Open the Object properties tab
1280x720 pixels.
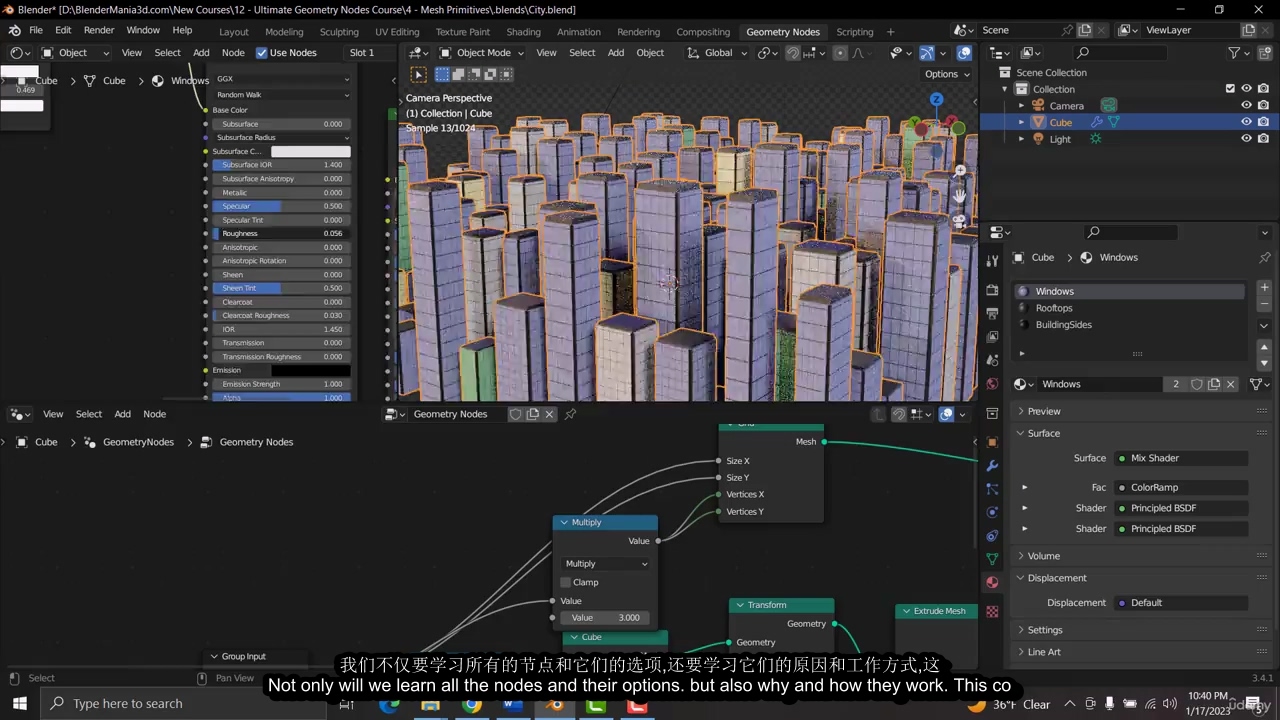click(x=992, y=442)
